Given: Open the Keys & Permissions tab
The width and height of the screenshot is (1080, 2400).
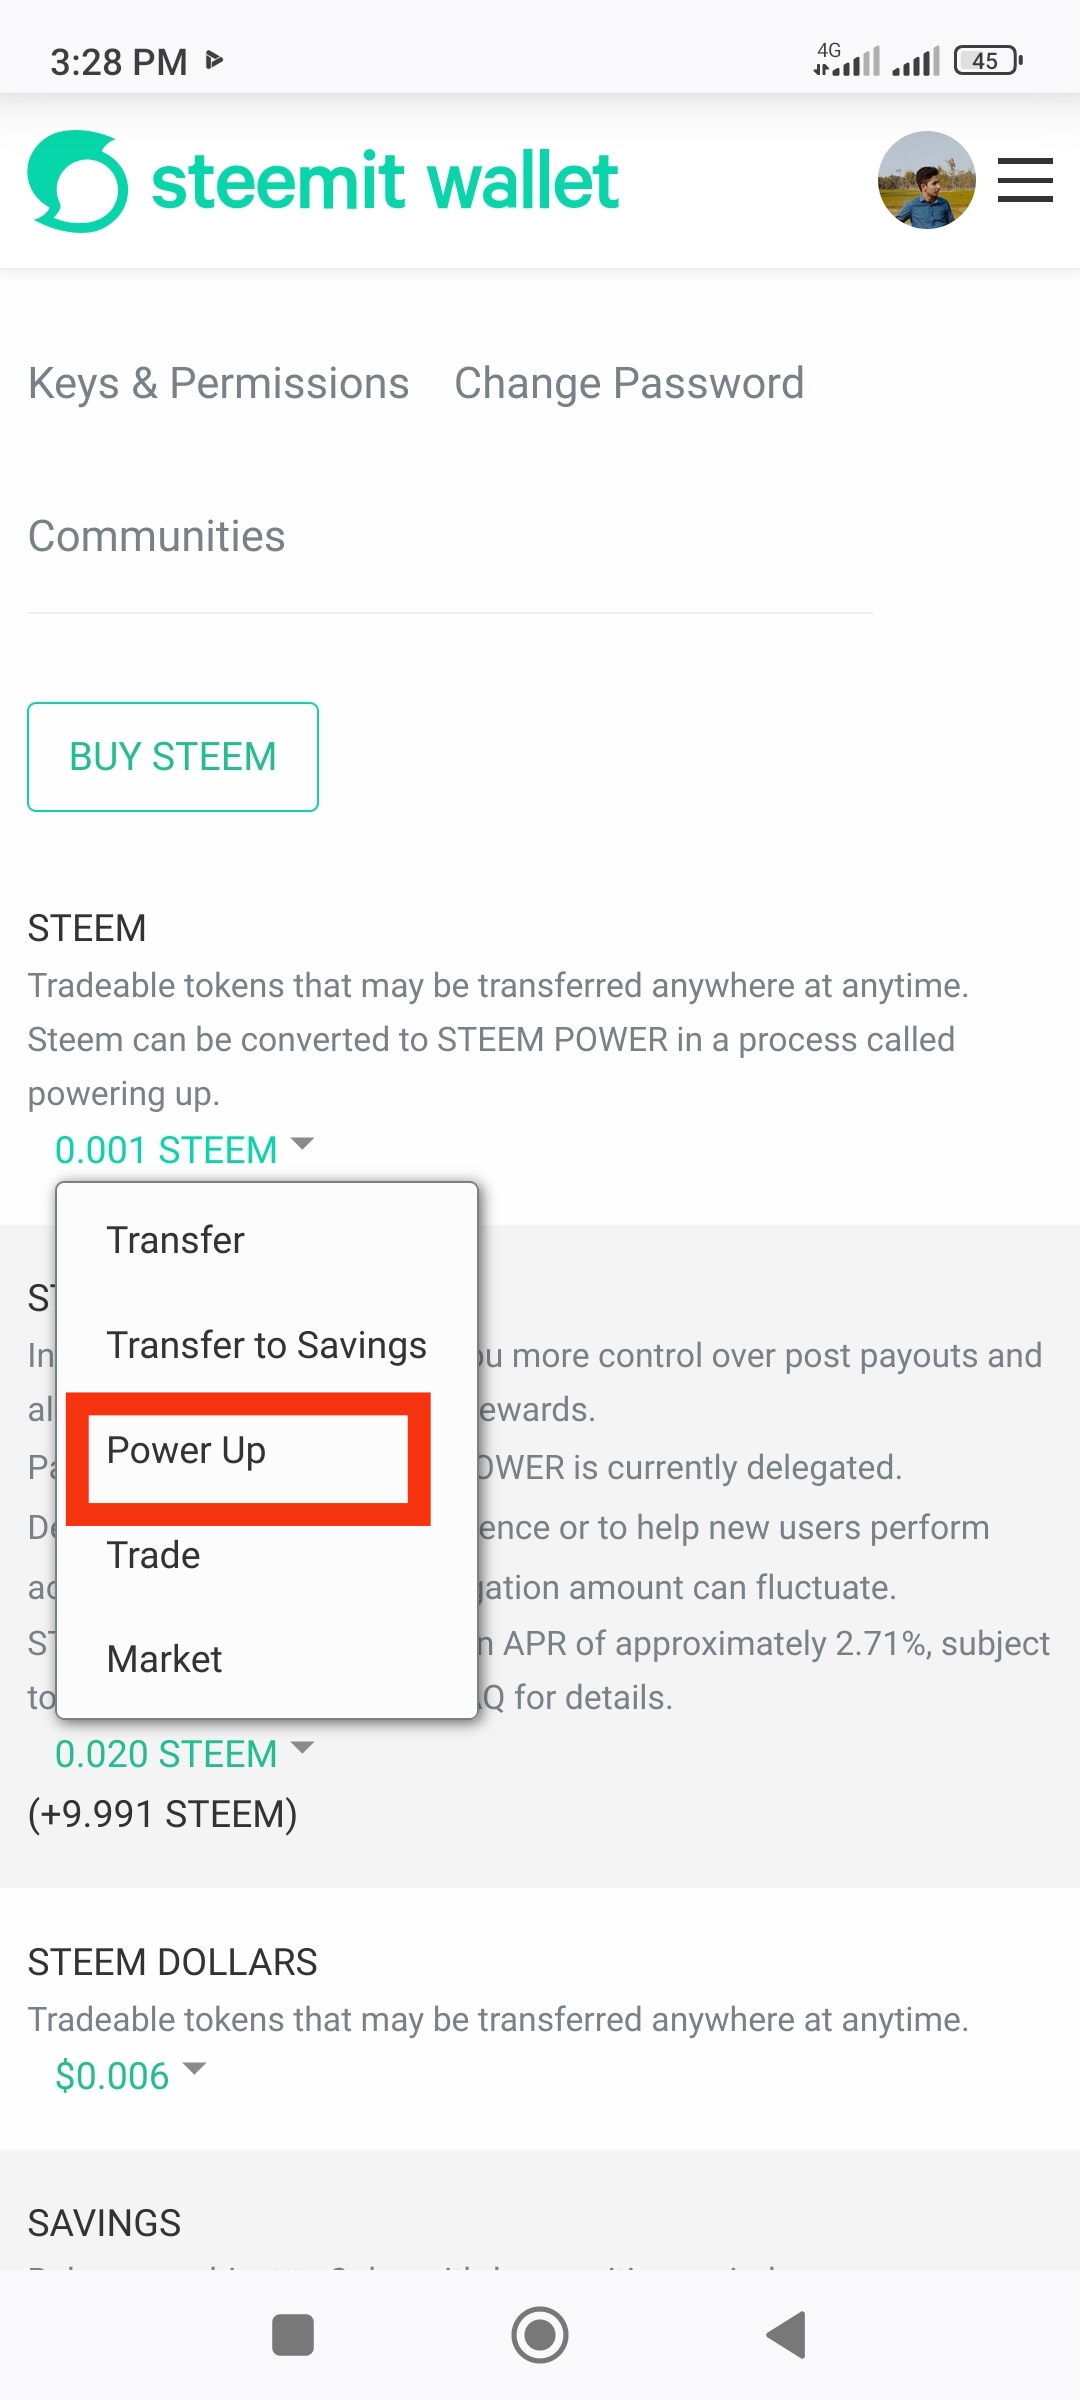Looking at the screenshot, I should coord(218,383).
